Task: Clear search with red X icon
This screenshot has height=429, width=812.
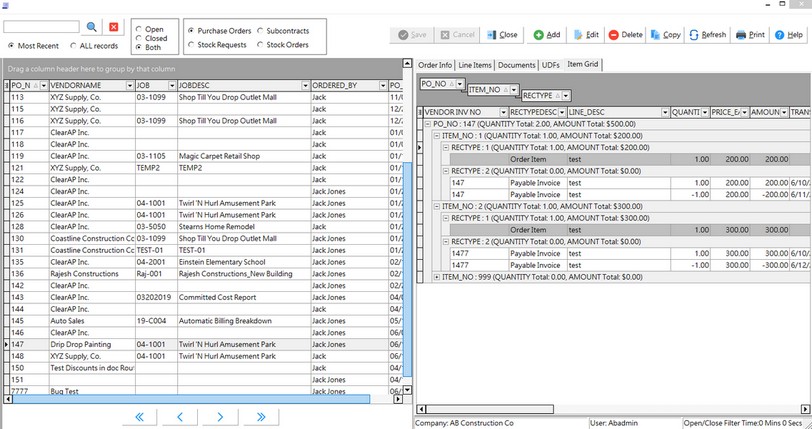Action: (x=114, y=27)
